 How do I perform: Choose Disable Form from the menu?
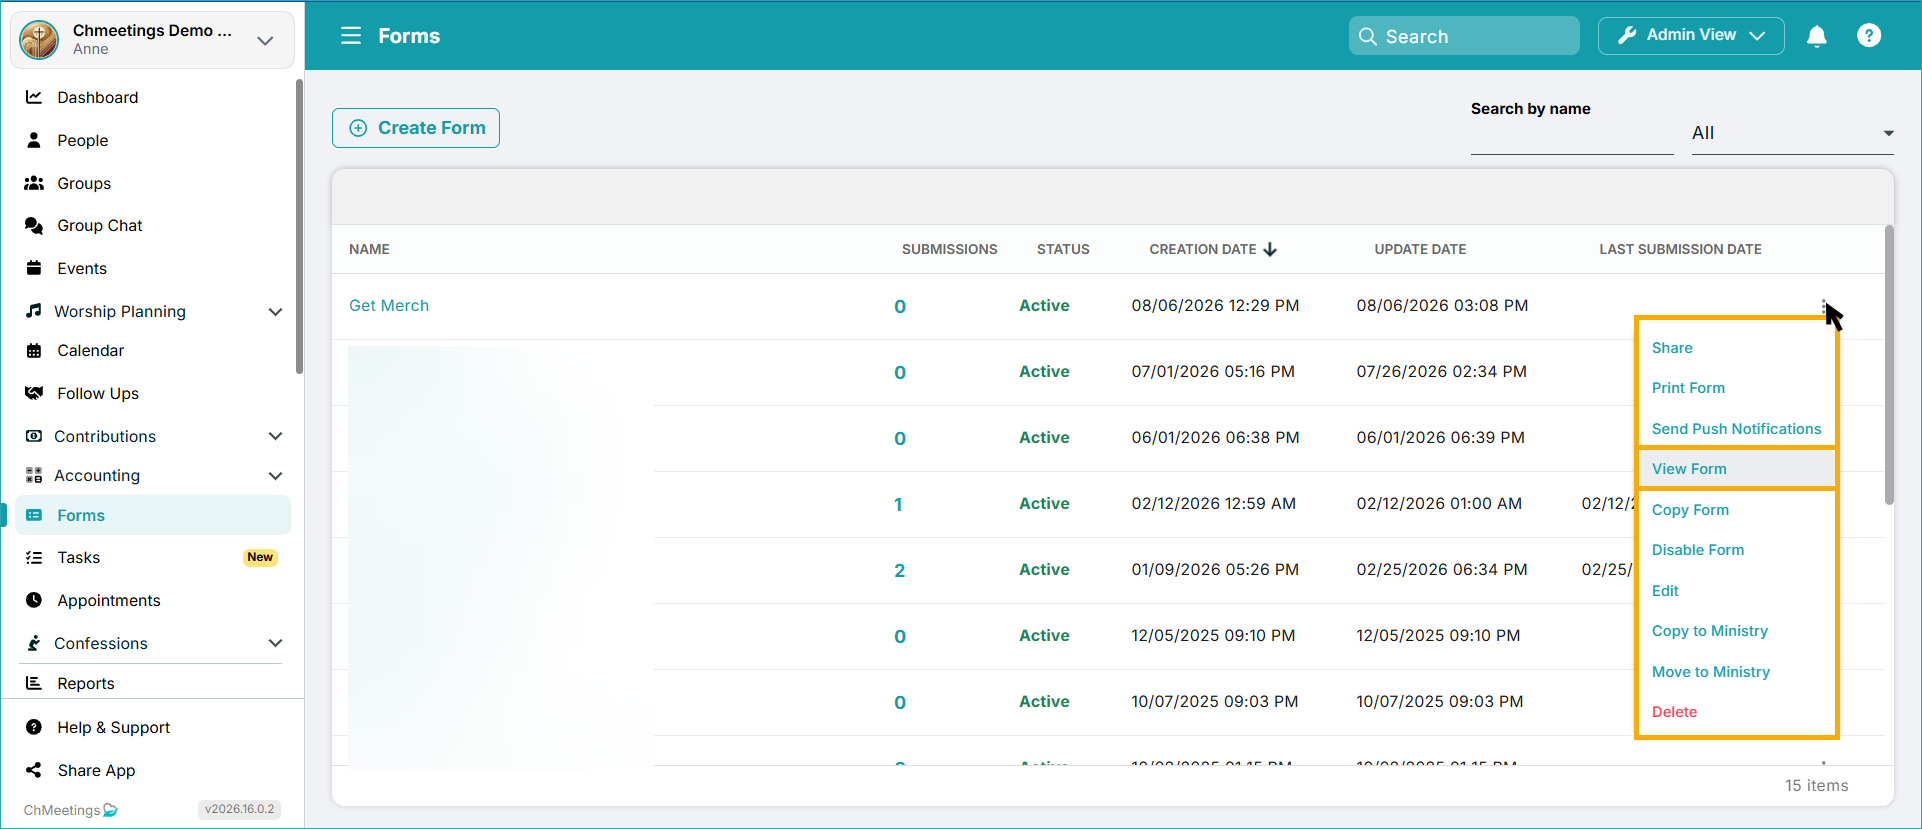pos(1736,550)
